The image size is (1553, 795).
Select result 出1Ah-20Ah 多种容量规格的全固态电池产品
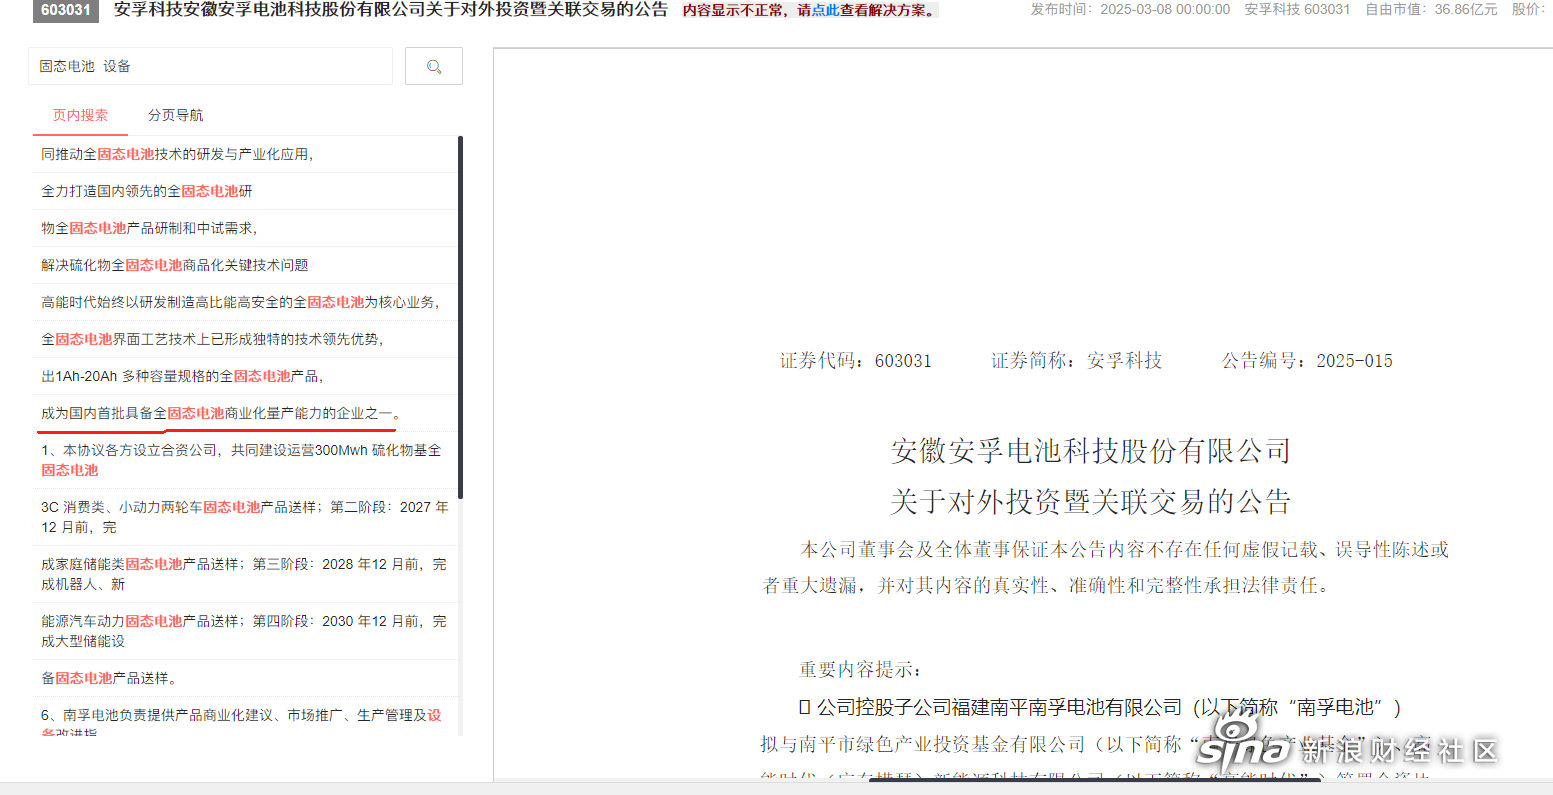pos(245,376)
